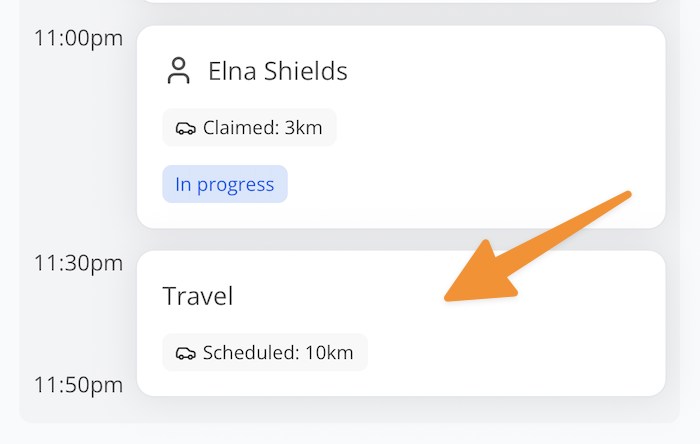Viewport: 700px width, 444px height.
Task: Open the Travel entry title
Action: tap(197, 296)
